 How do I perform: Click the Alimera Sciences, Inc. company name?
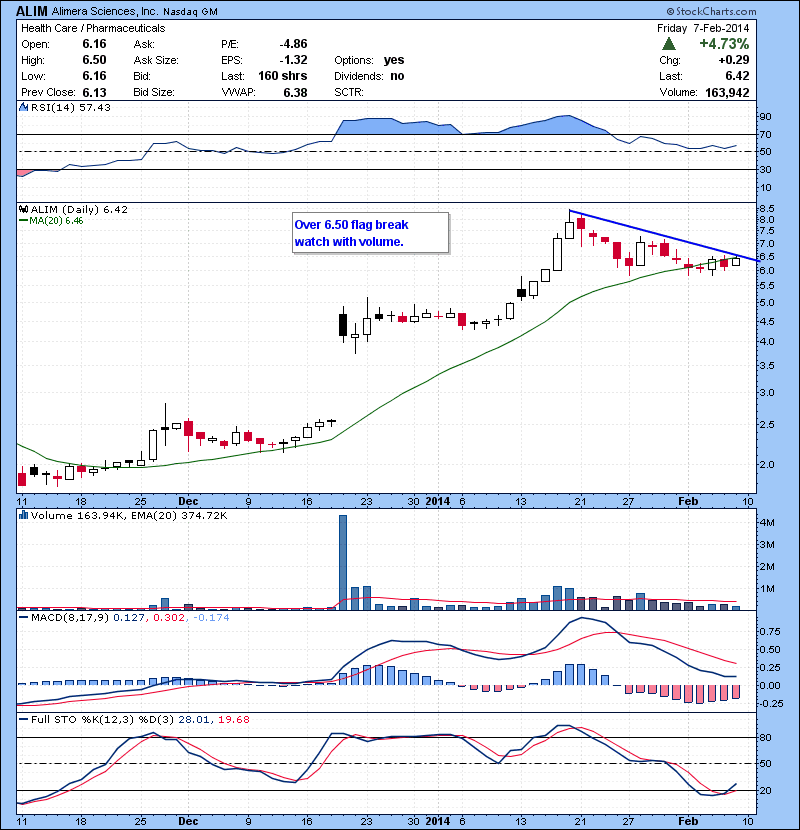105,11
